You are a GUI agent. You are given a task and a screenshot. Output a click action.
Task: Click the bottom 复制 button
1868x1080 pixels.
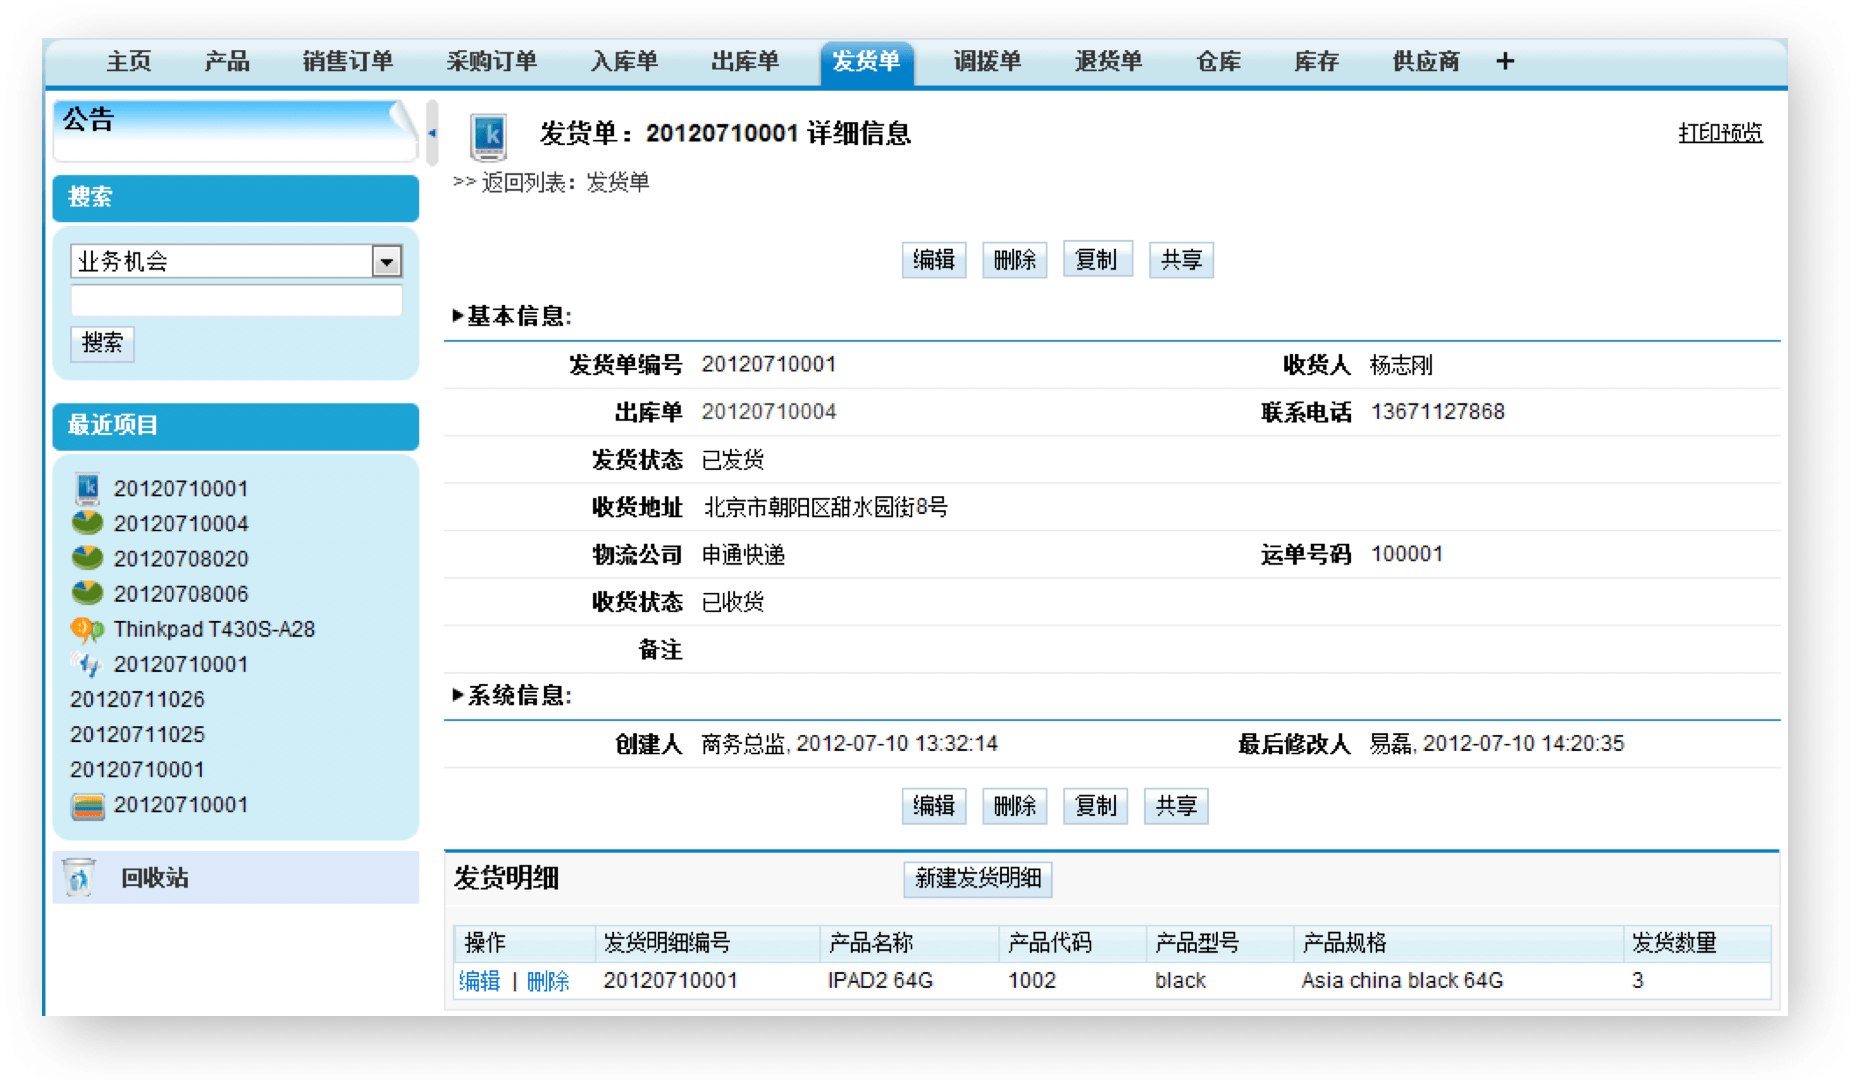[1095, 806]
